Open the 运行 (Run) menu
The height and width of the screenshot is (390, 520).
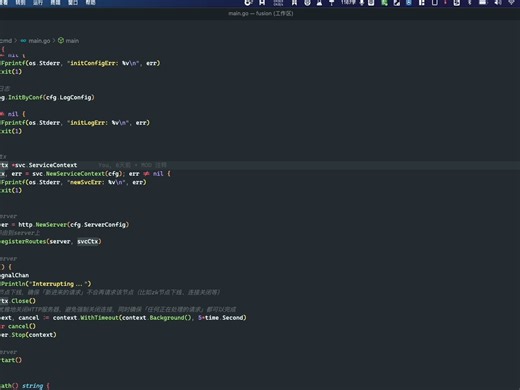tap(38, 2)
